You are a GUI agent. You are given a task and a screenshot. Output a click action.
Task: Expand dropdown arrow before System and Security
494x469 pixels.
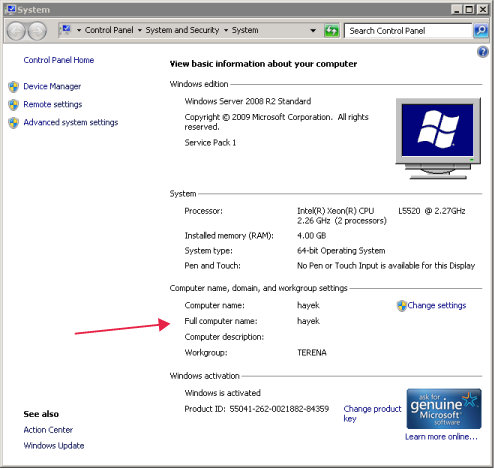(140, 30)
